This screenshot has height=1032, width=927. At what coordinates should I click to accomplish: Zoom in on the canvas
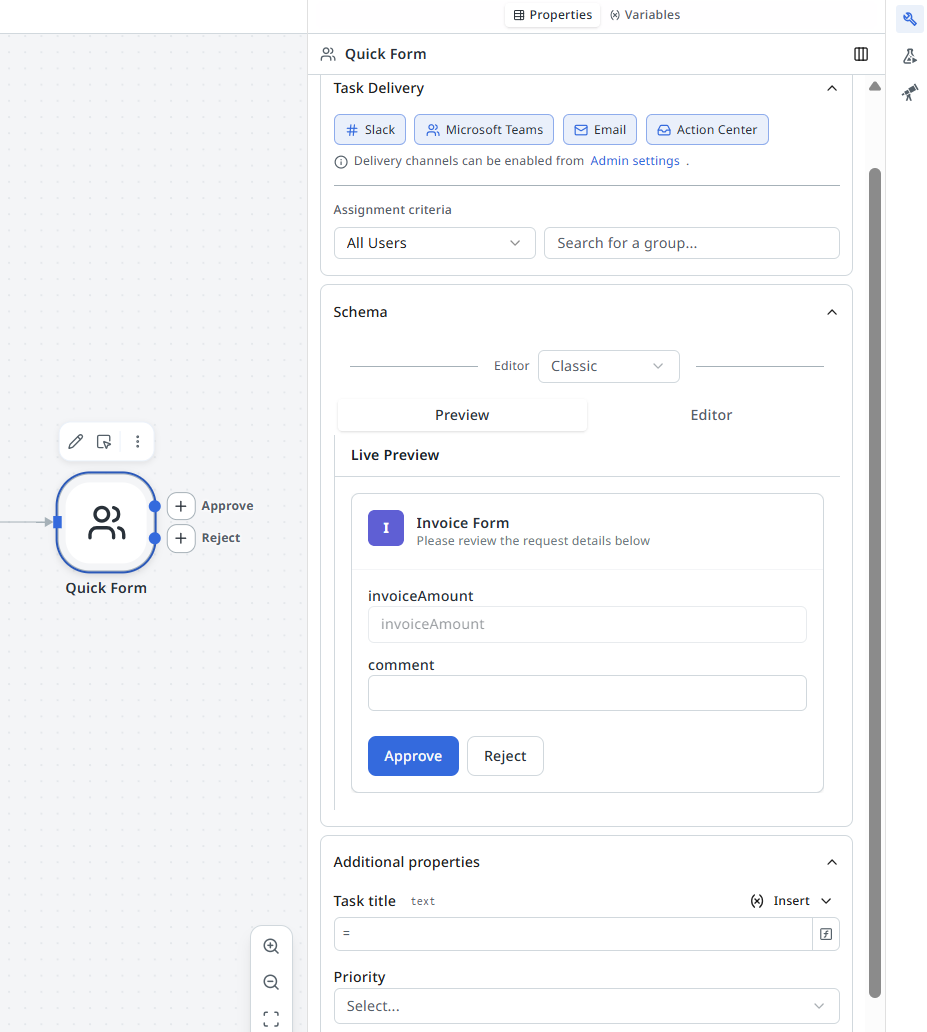(x=271, y=946)
